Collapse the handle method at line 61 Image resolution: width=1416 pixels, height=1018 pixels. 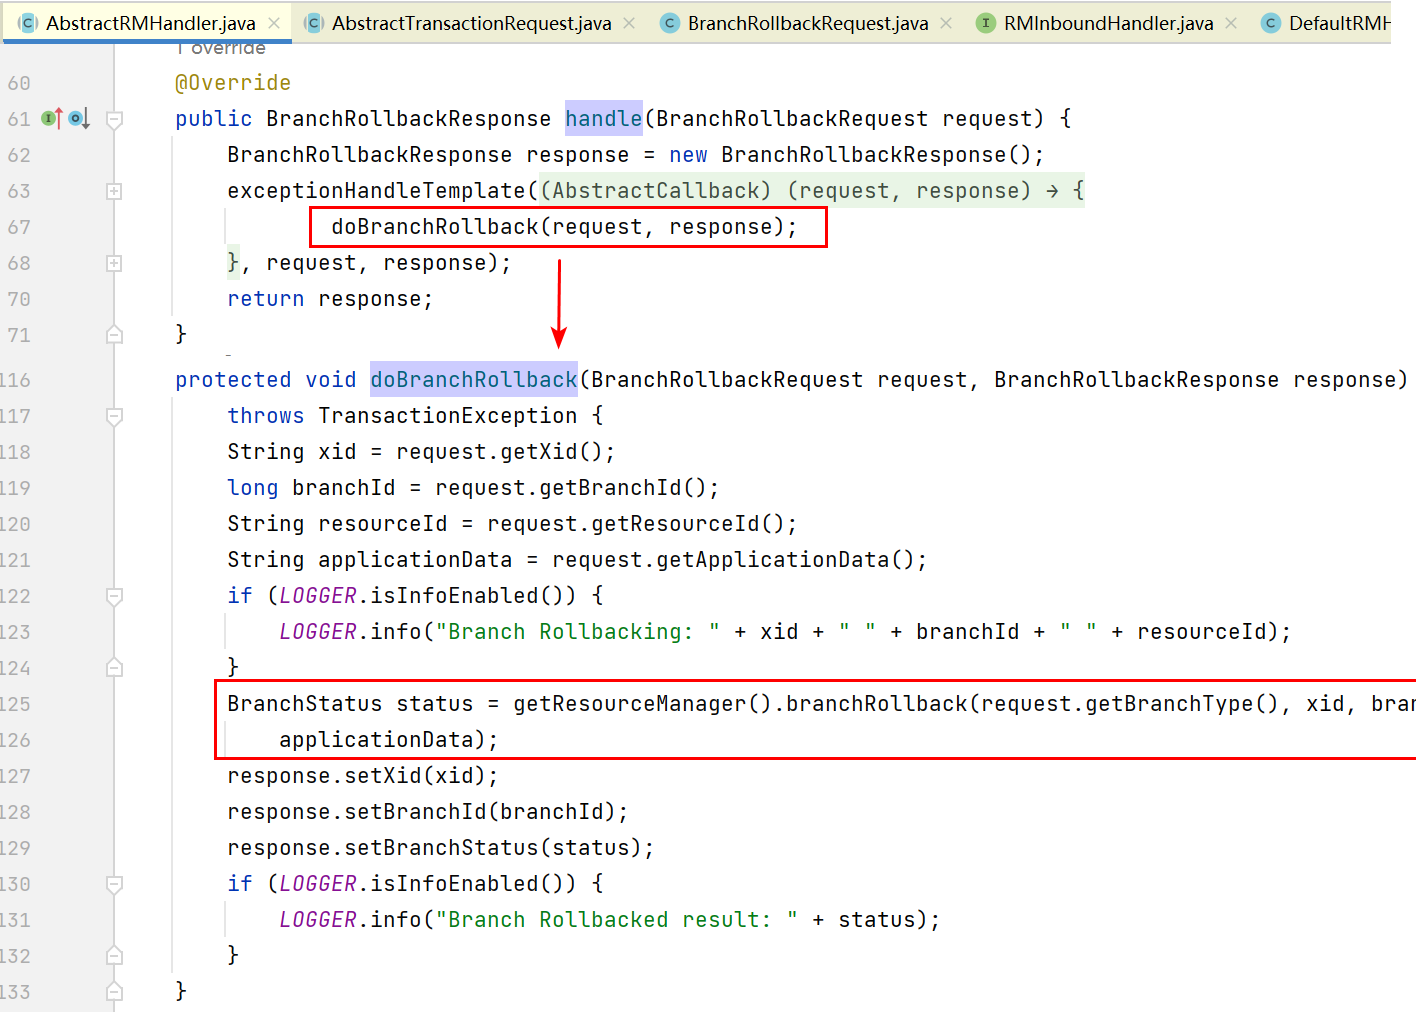(114, 120)
